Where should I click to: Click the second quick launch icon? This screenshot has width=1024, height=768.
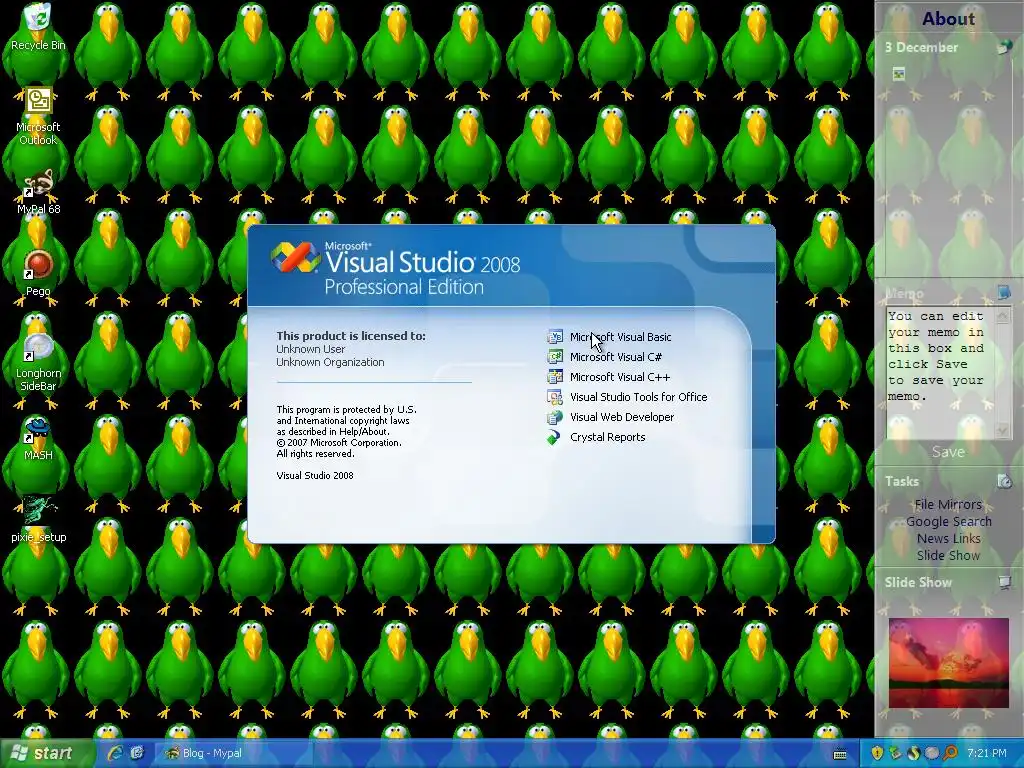136,753
